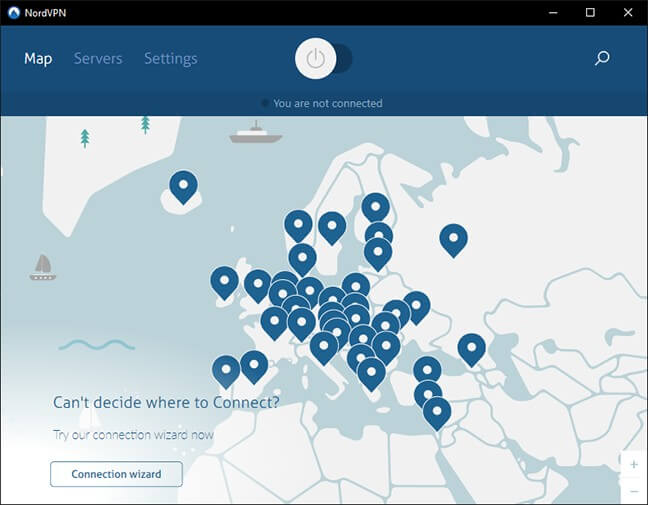This screenshot has width=648, height=505.
Task: Maximize the NordVPN window
Action: [x=590, y=13]
